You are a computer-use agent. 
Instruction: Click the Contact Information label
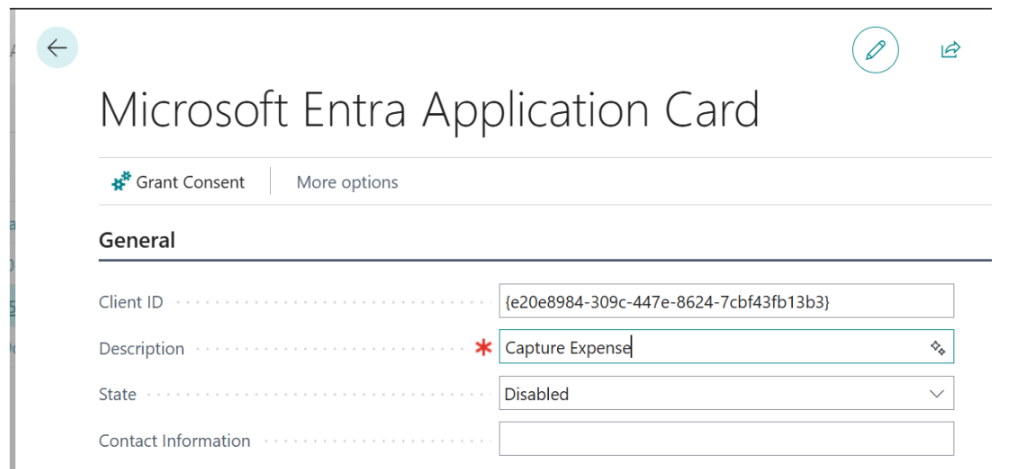tap(175, 441)
